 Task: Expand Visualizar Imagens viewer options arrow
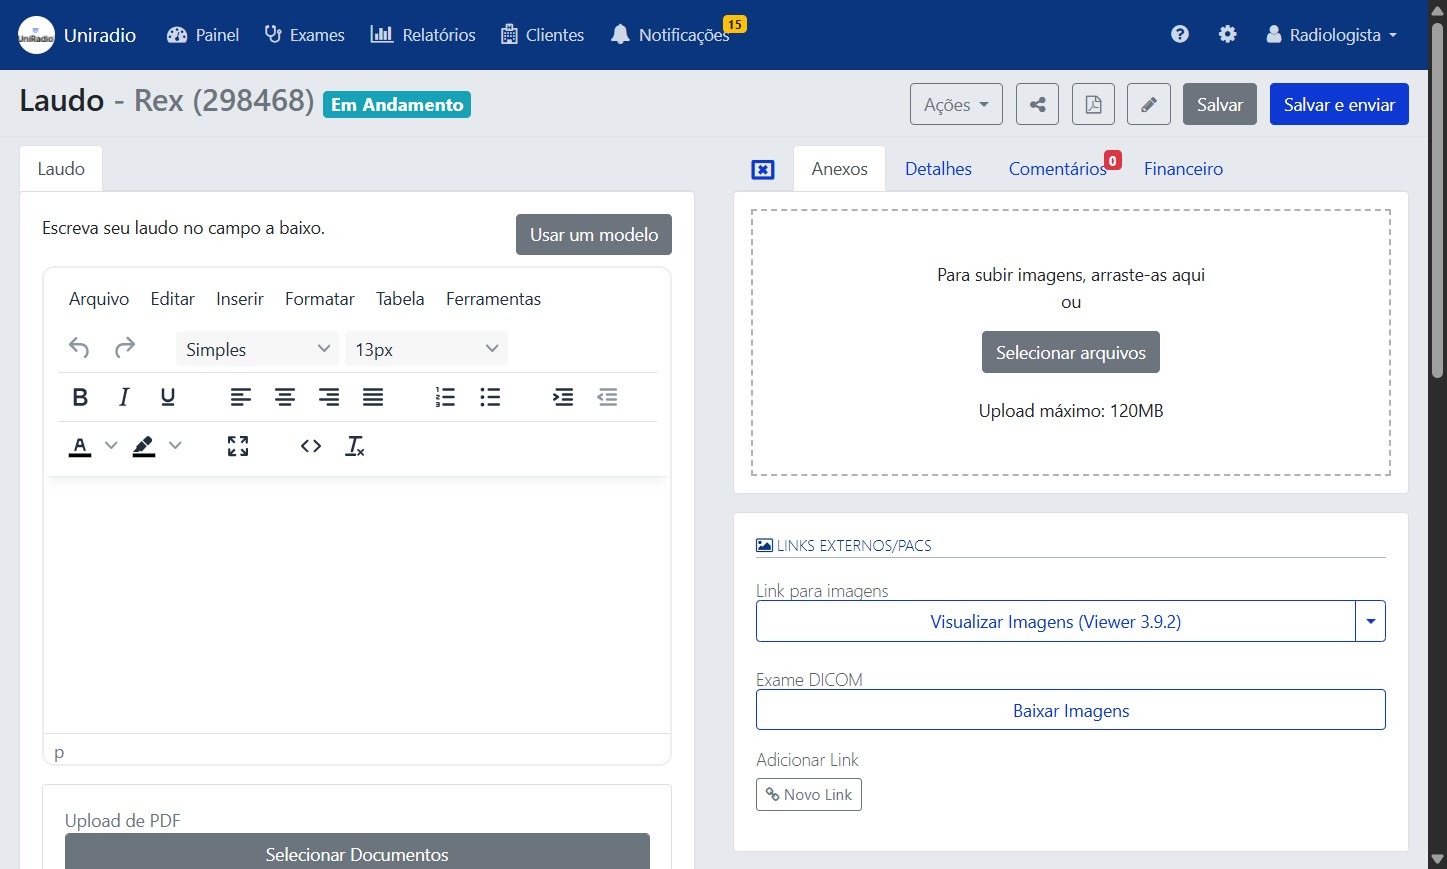(x=1370, y=621)
